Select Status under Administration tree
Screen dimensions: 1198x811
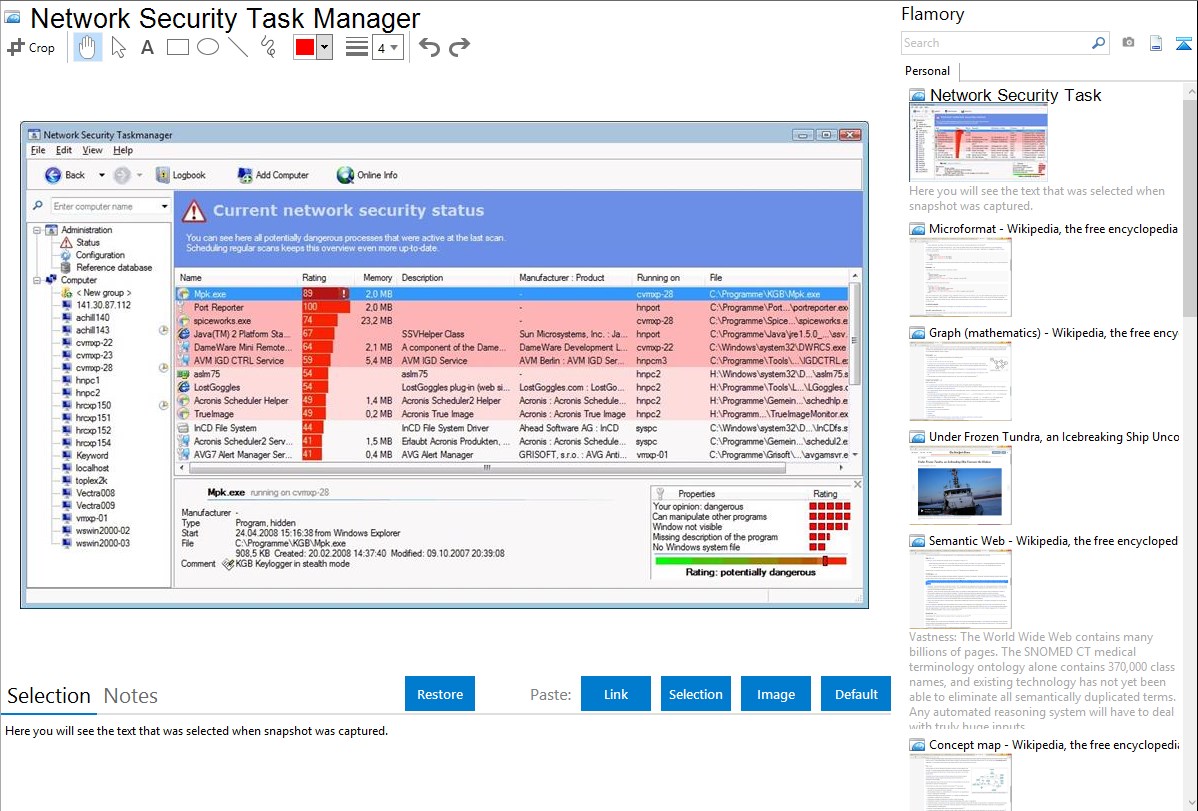(x=88, y=242)
